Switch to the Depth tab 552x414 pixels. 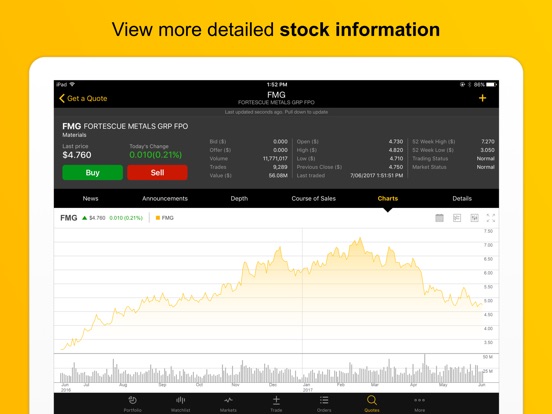click(x=239, y=199)
